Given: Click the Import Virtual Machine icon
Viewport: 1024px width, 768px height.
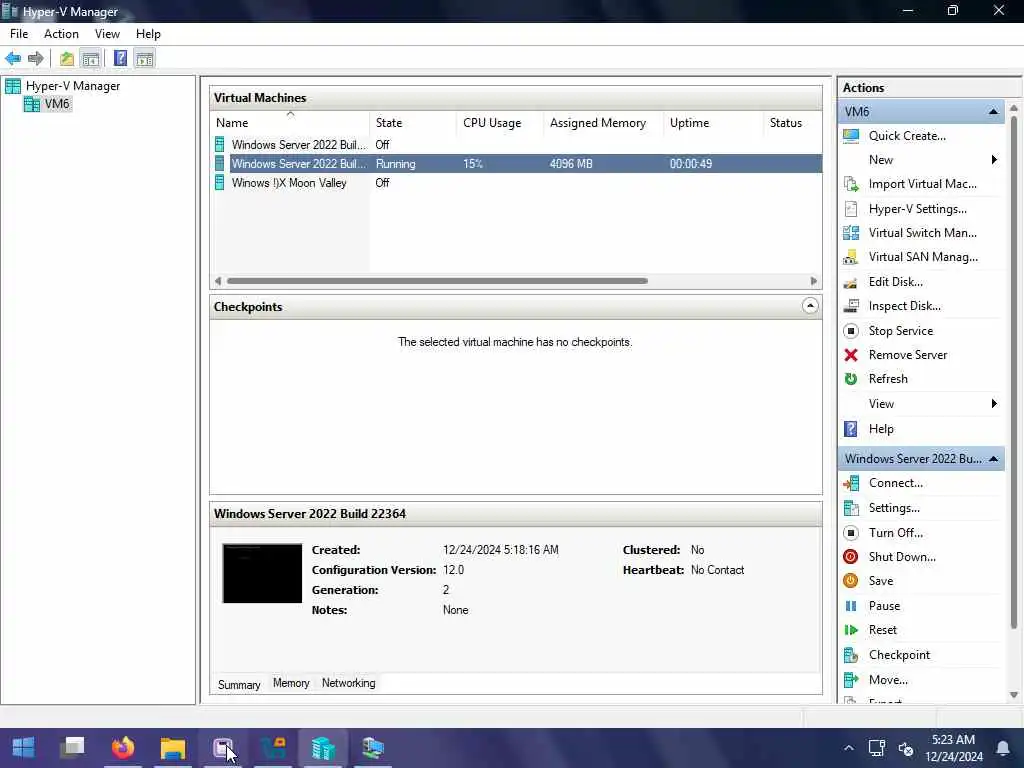Looking at the screenshot, I should pos(851,184).
